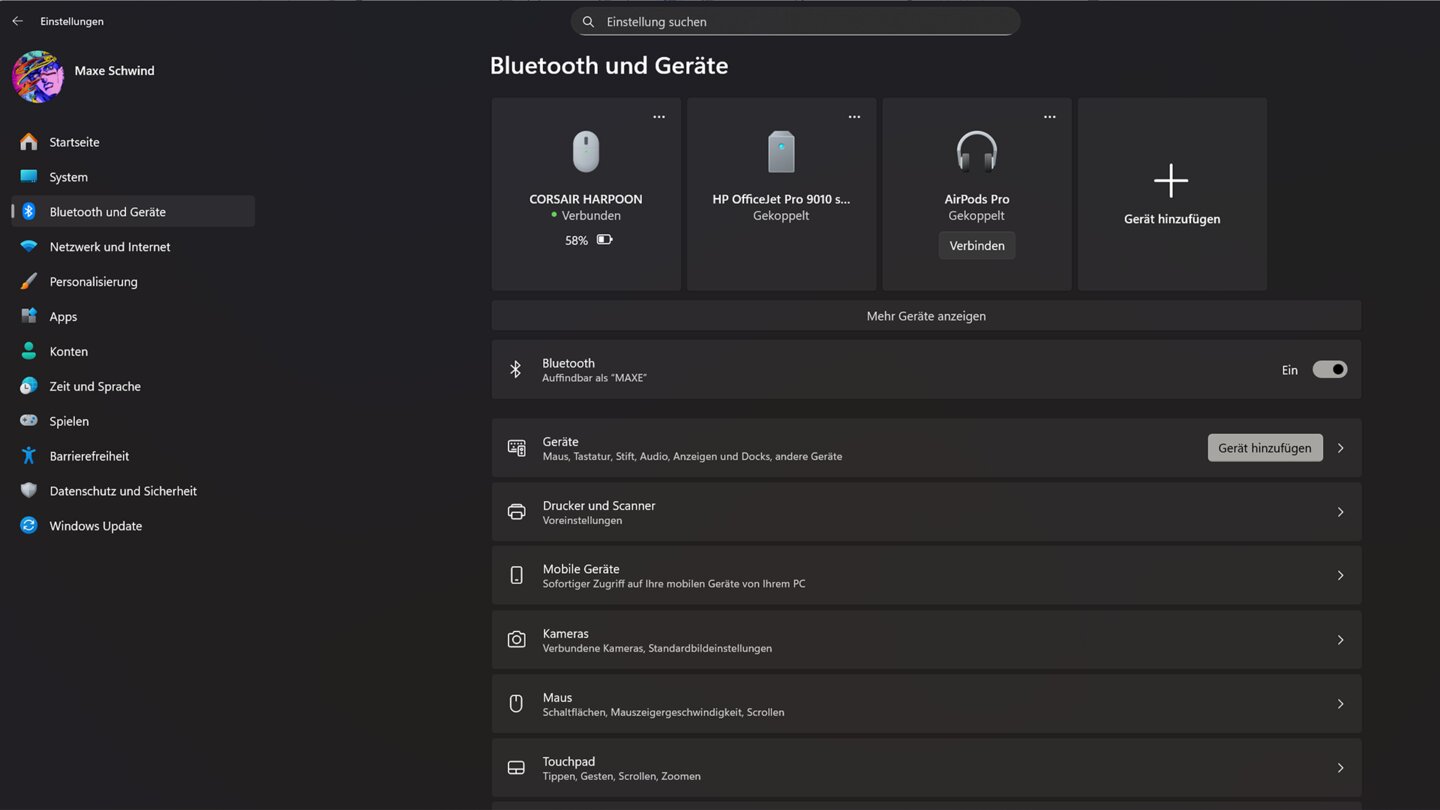Select Netzwerk und Internet in sidebar

(x=110, y=247)
